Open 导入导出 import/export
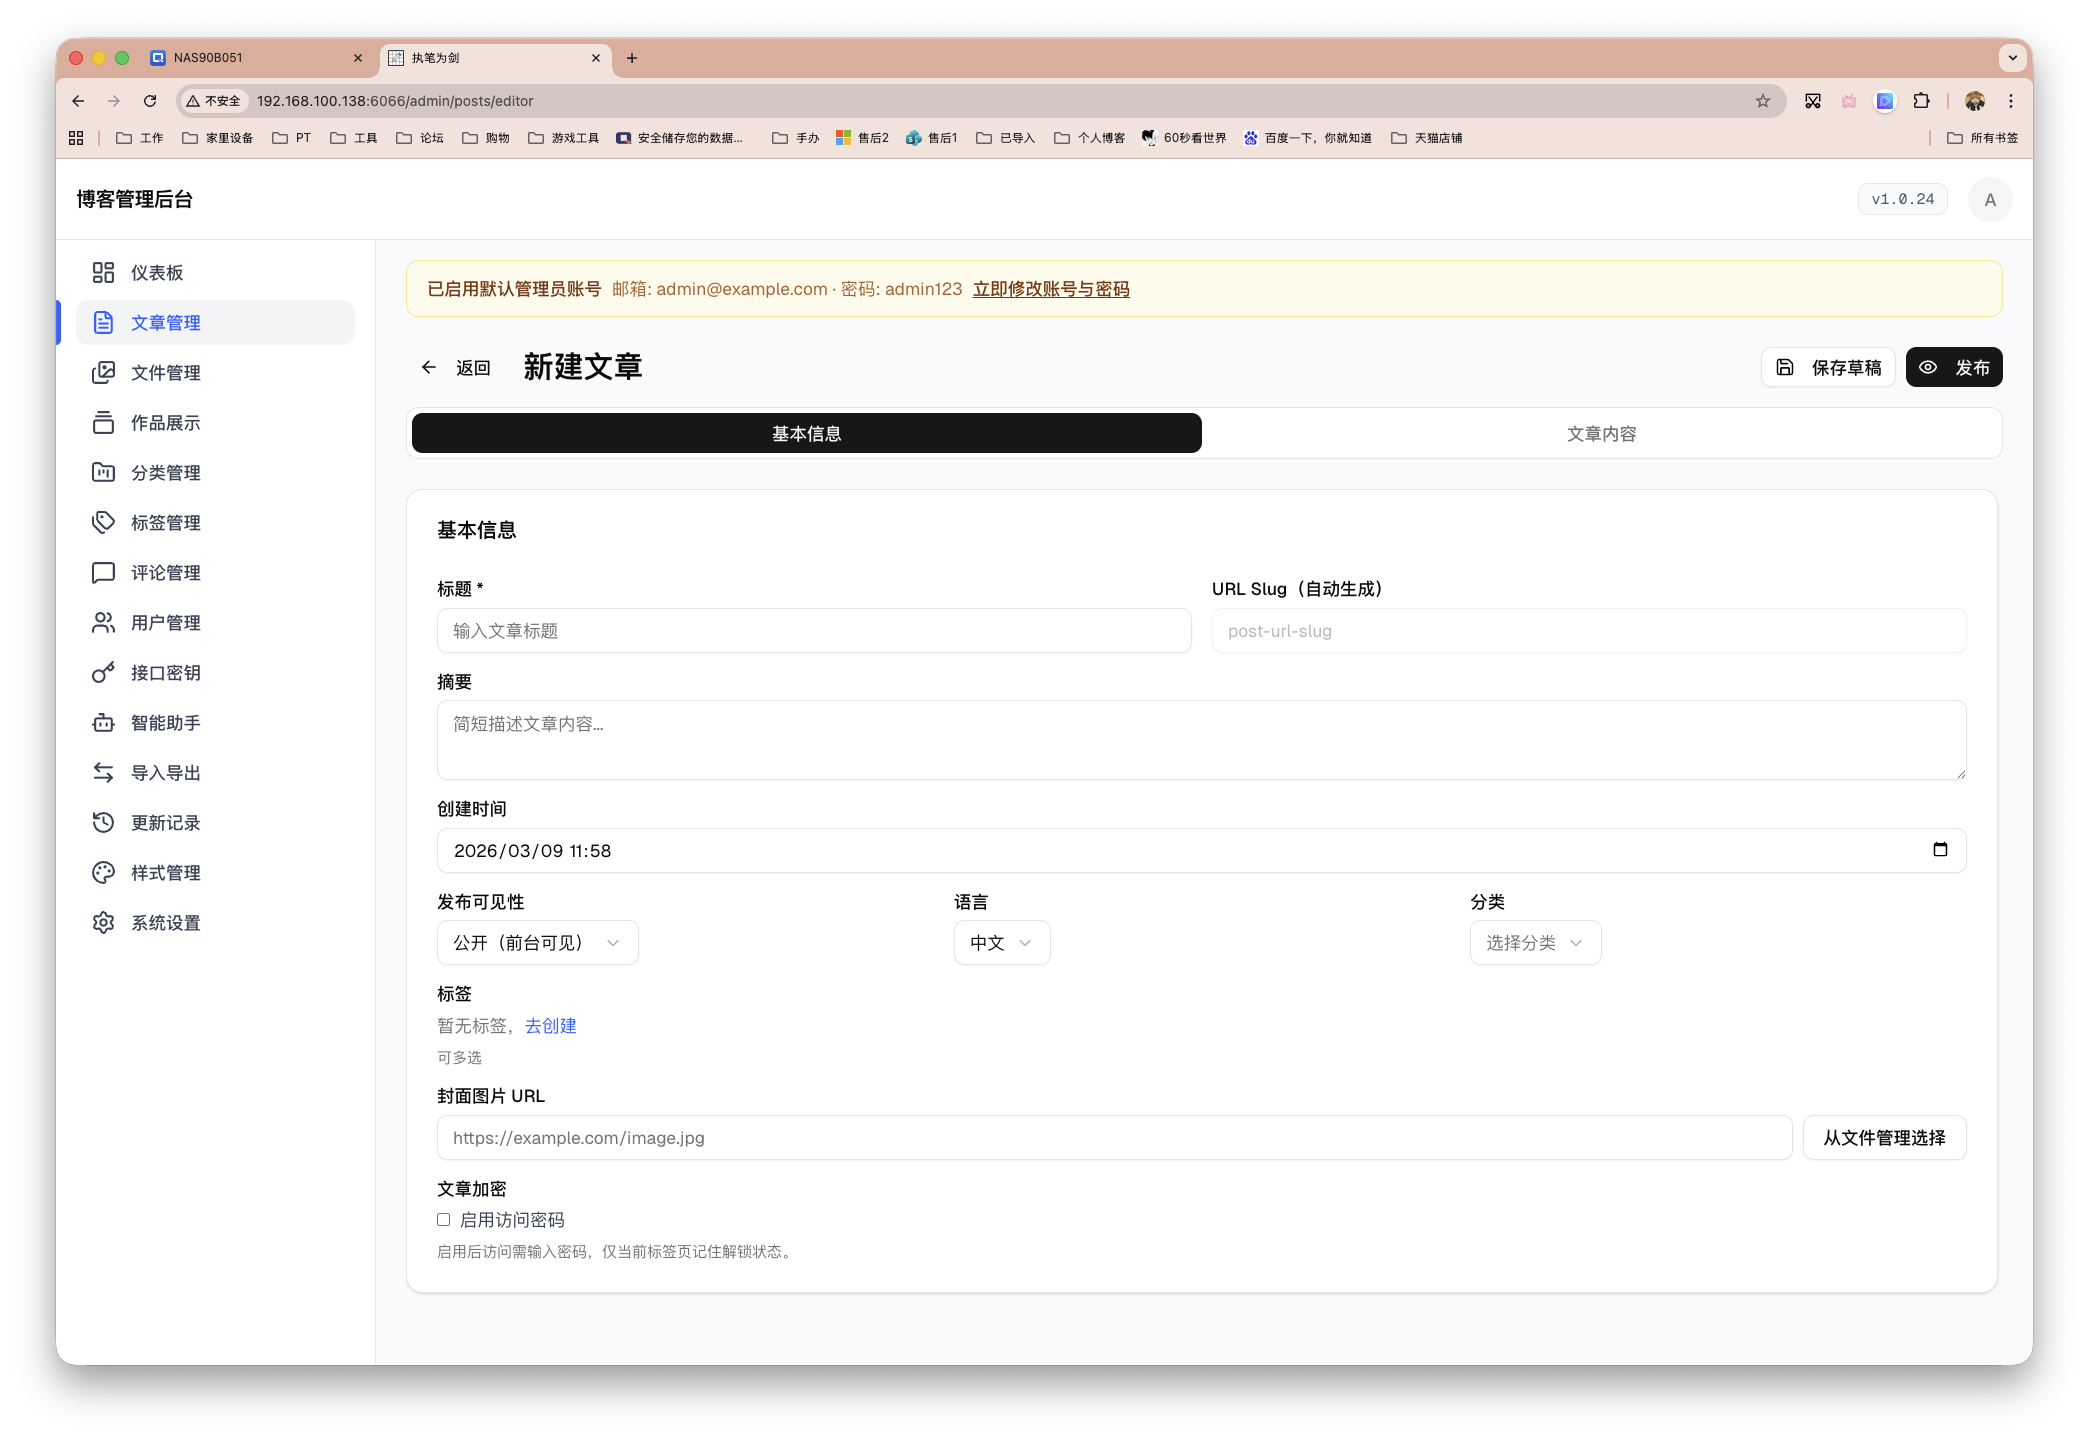2089x1439 pixels. [165, 772]
